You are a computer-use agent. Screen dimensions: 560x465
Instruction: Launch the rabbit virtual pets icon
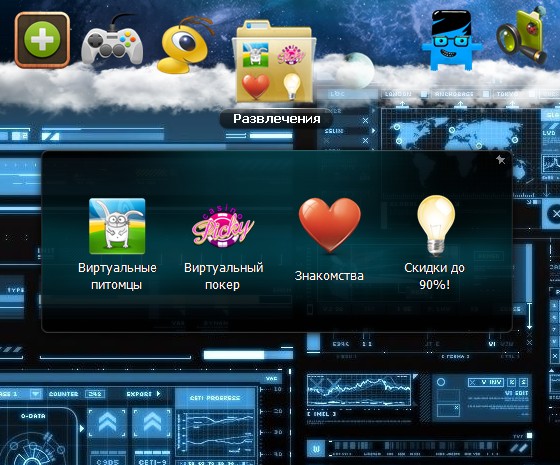(117, 226)
